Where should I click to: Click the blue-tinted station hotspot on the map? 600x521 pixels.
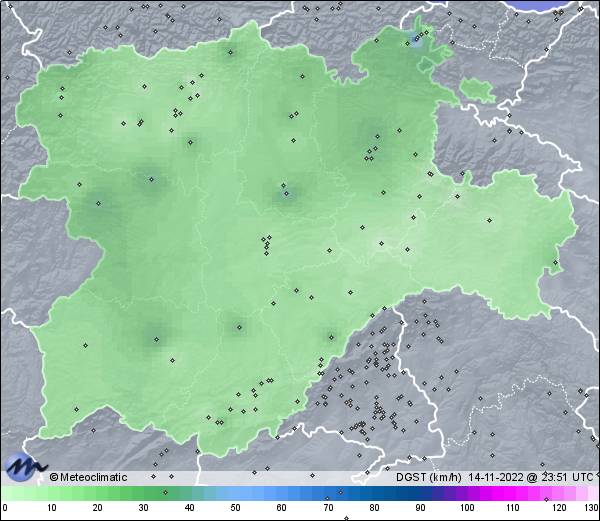pos(416,39)
